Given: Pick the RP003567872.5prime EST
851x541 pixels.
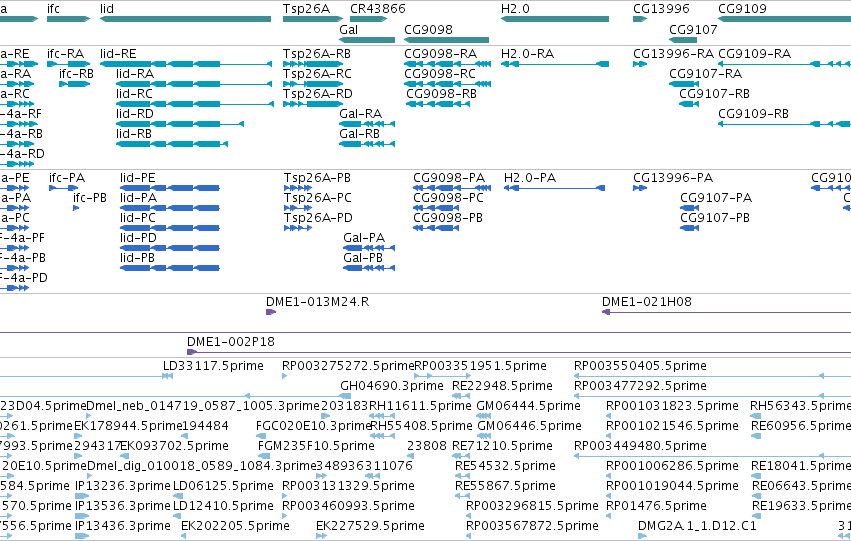Looking at the screenshot, I should (469, 536).
